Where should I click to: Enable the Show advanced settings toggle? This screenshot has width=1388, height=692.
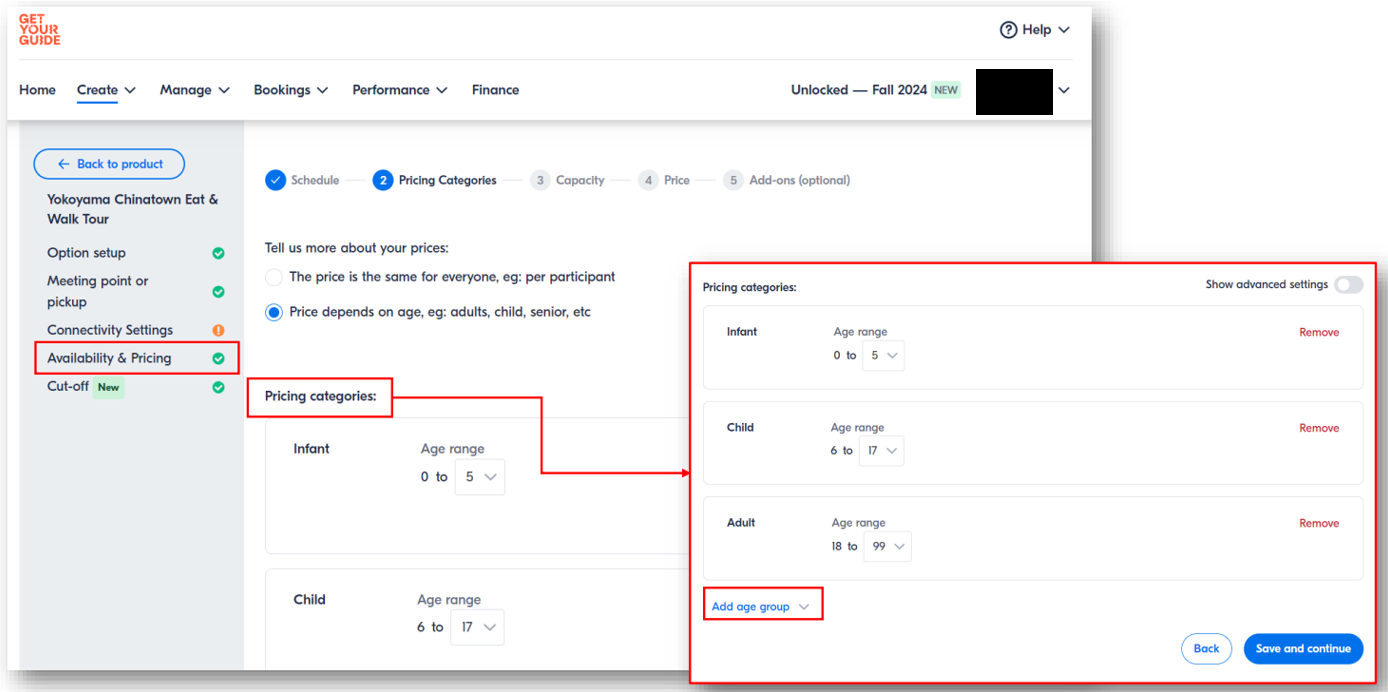[1348, 285]
